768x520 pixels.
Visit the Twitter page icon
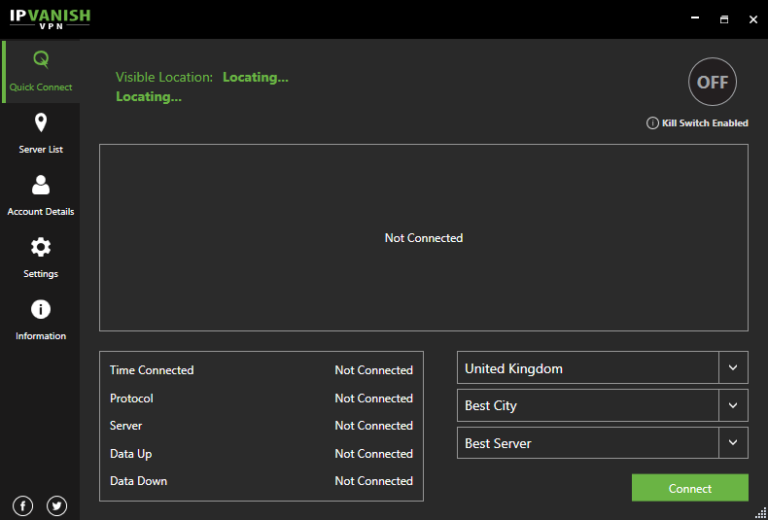[x=57, y=506]
